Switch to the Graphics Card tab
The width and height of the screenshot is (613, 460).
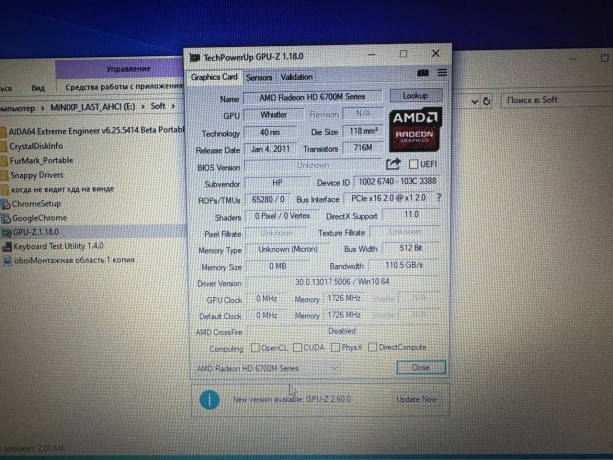(x=214, y=77)
